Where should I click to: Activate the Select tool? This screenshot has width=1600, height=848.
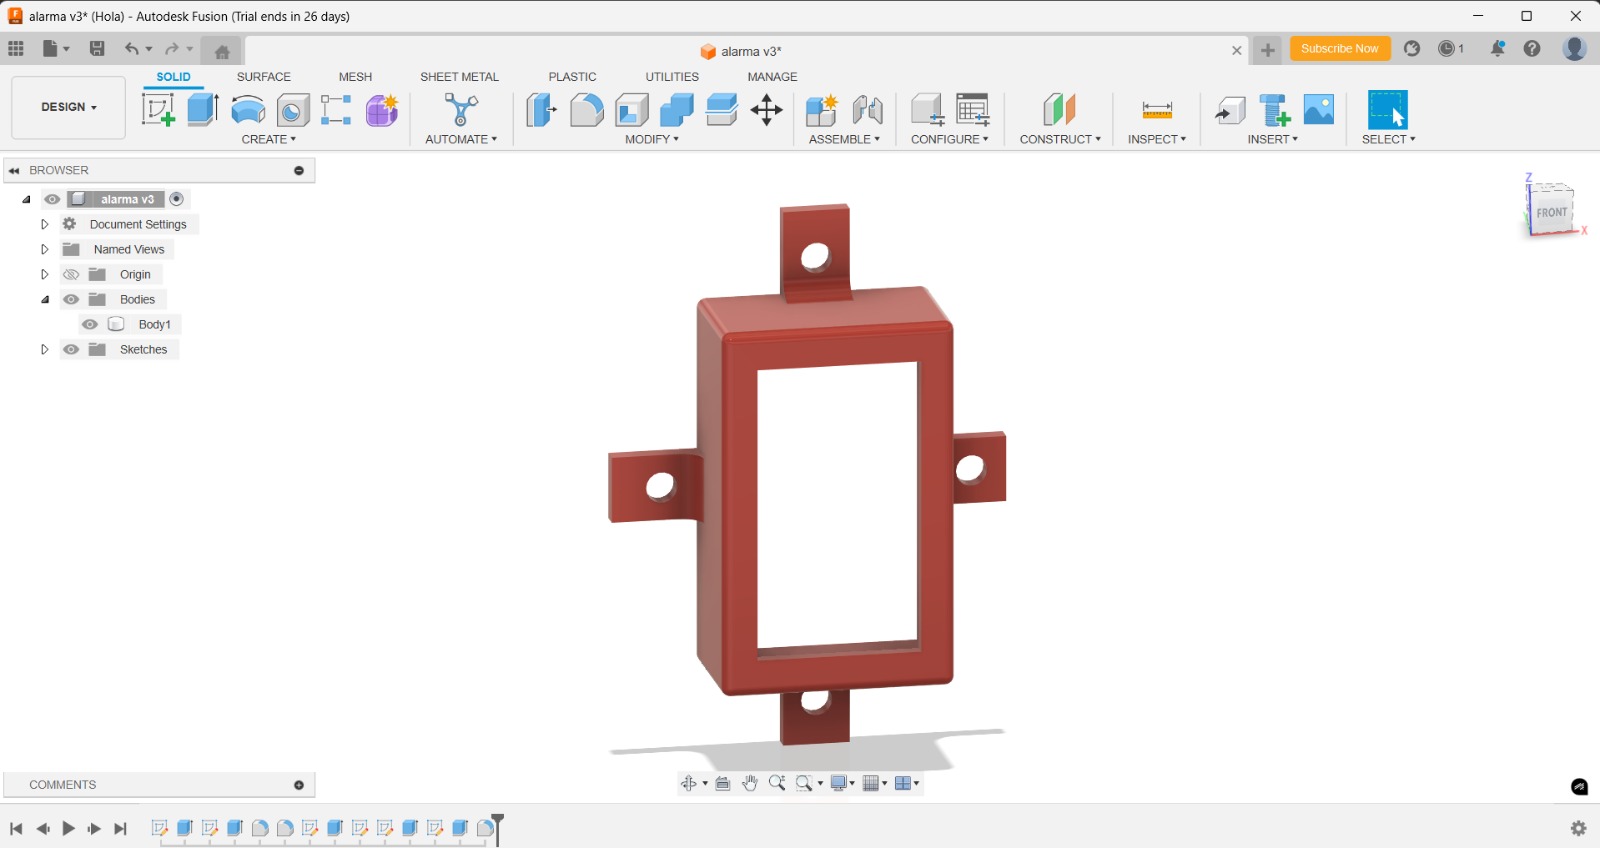pyautogui.click(x=1388, y=110)
